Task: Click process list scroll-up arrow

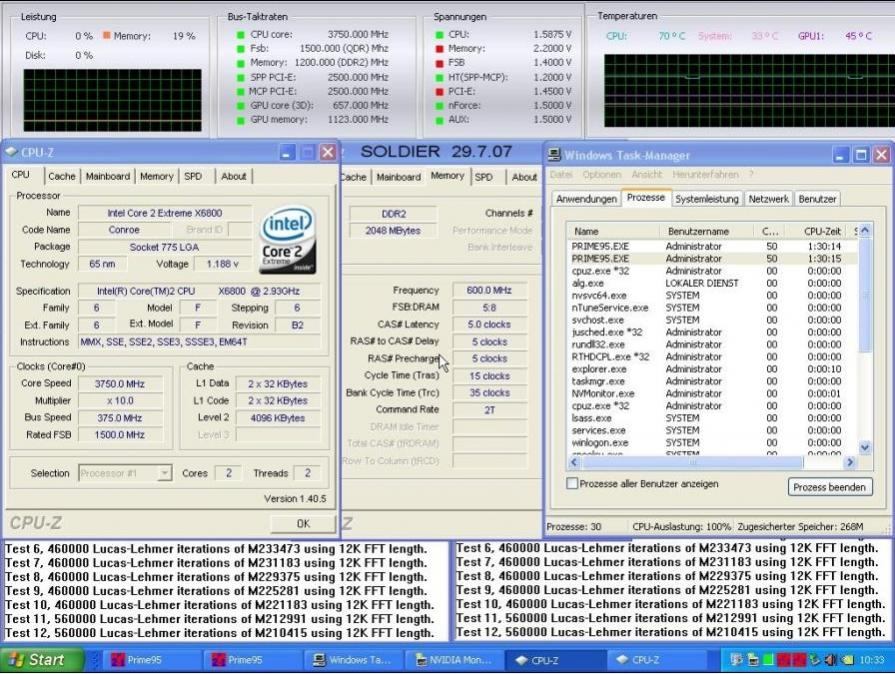Action: (x=865, y=231)
